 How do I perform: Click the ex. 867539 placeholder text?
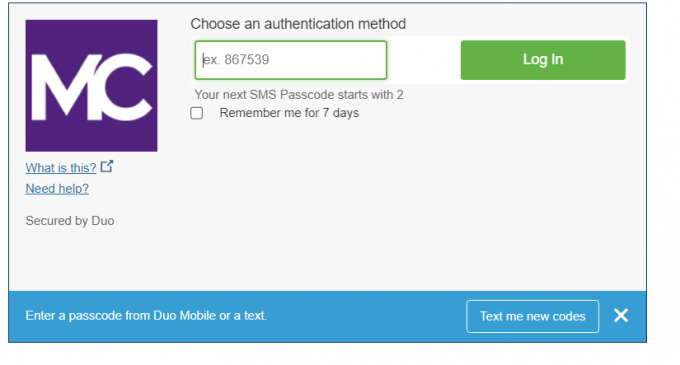tap(236, 59)
